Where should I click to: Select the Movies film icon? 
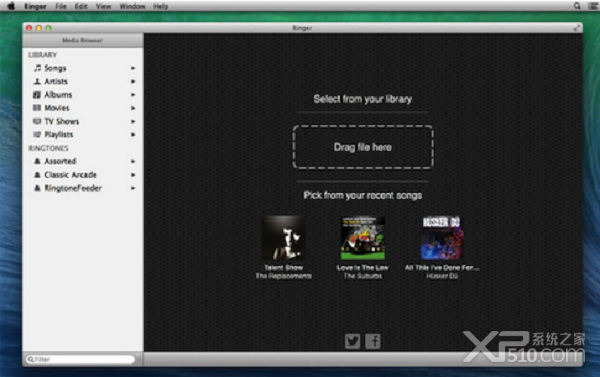tap(37, 108)
